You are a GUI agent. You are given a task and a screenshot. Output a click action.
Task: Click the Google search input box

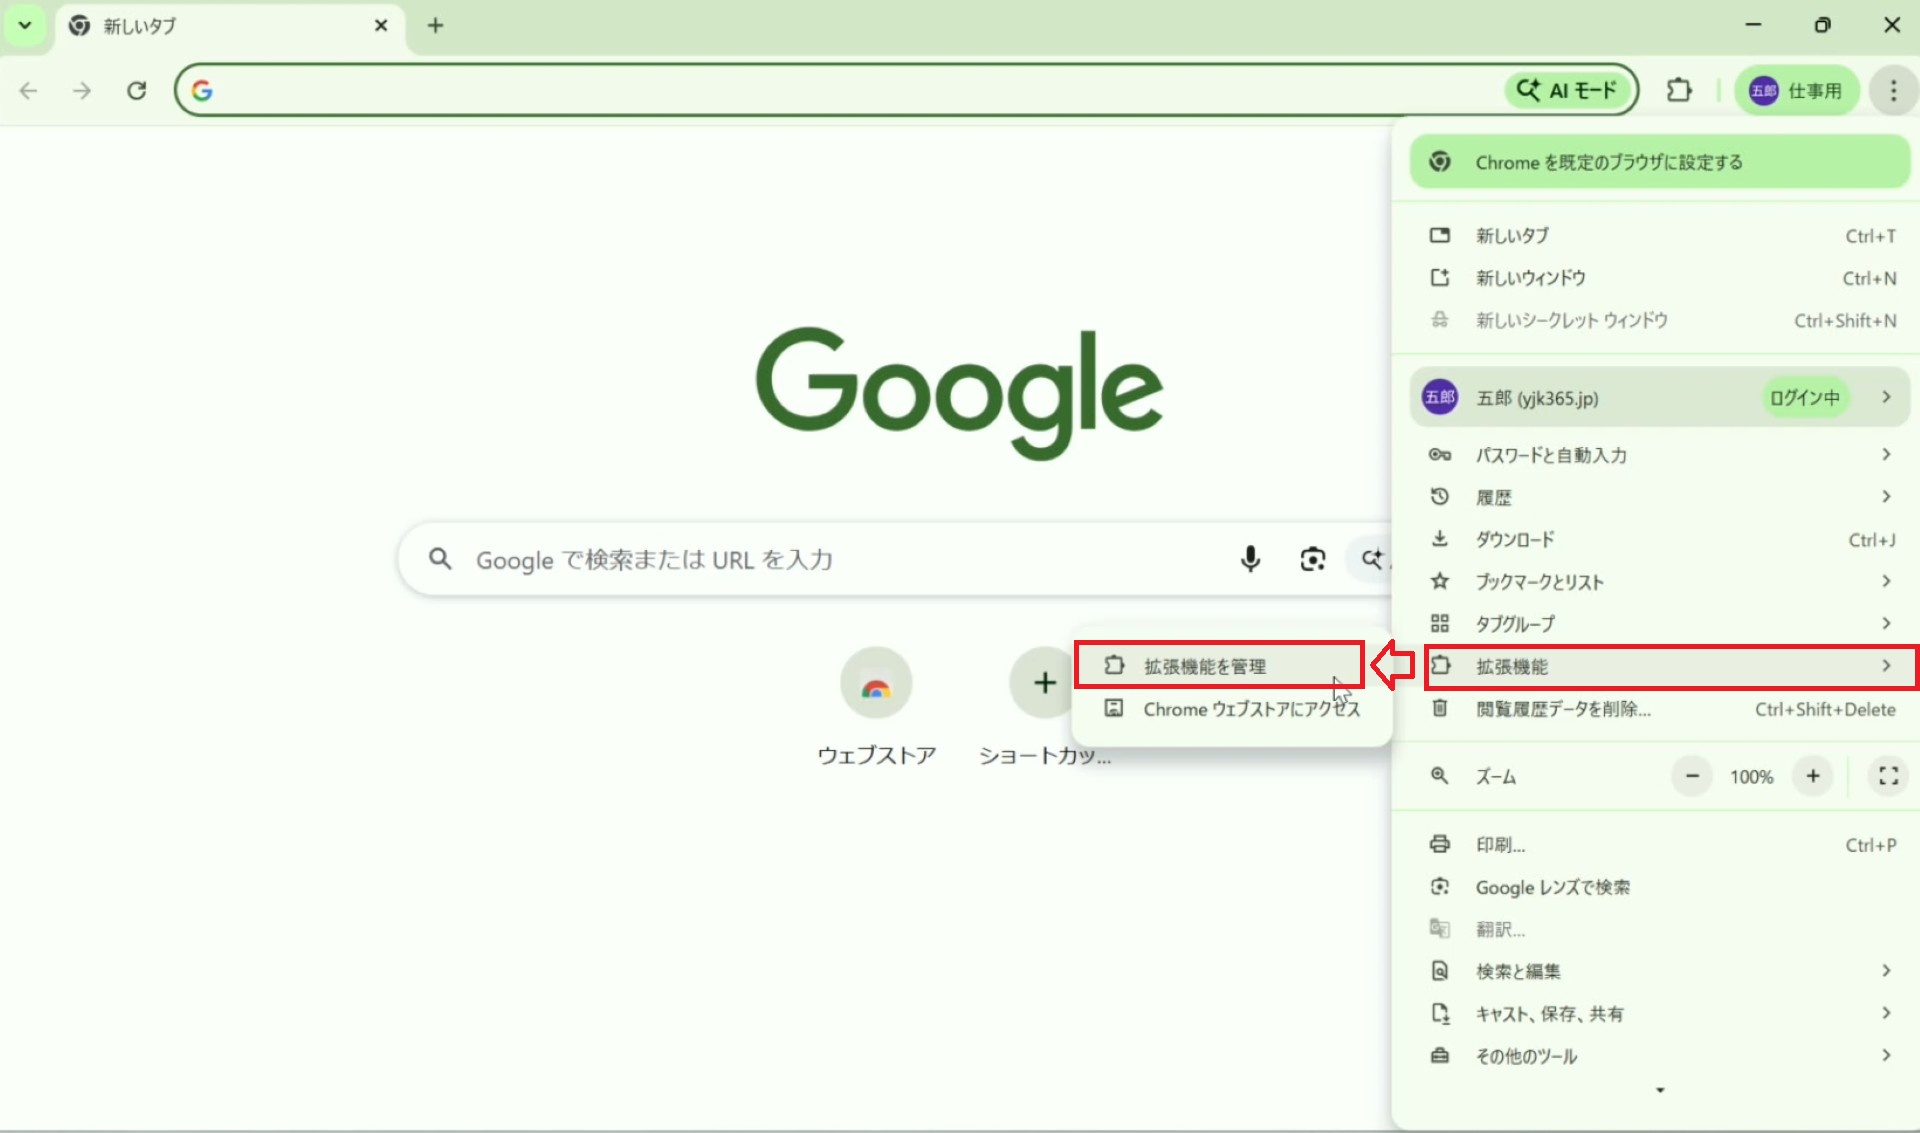[x=800, y=559]
